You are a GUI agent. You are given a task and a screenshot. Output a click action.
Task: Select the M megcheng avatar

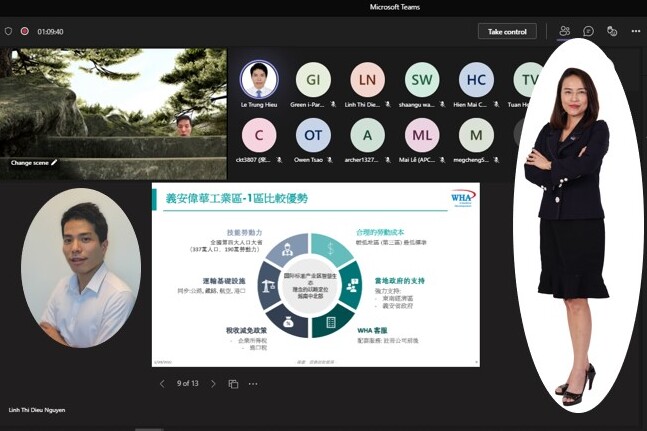[x=476, y=135]
